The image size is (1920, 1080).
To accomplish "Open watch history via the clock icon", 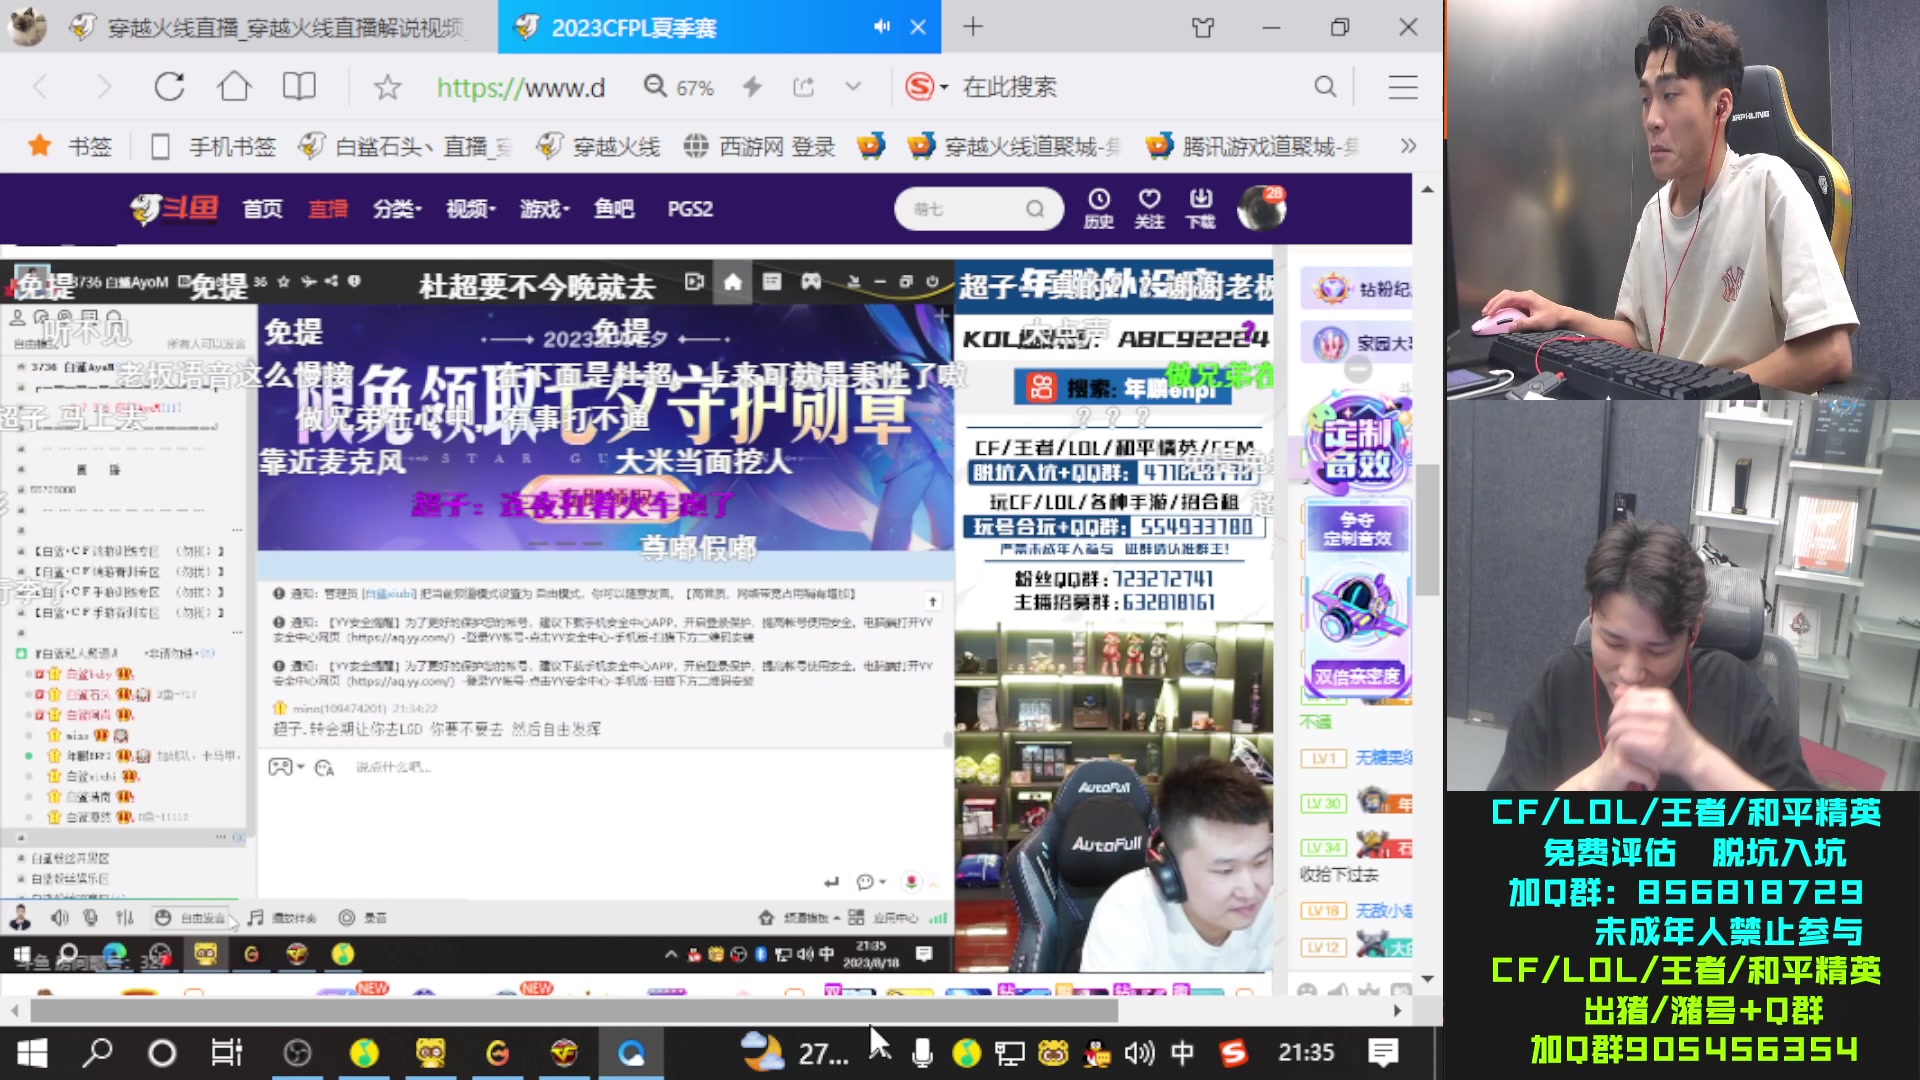I will click(1100, 209).
